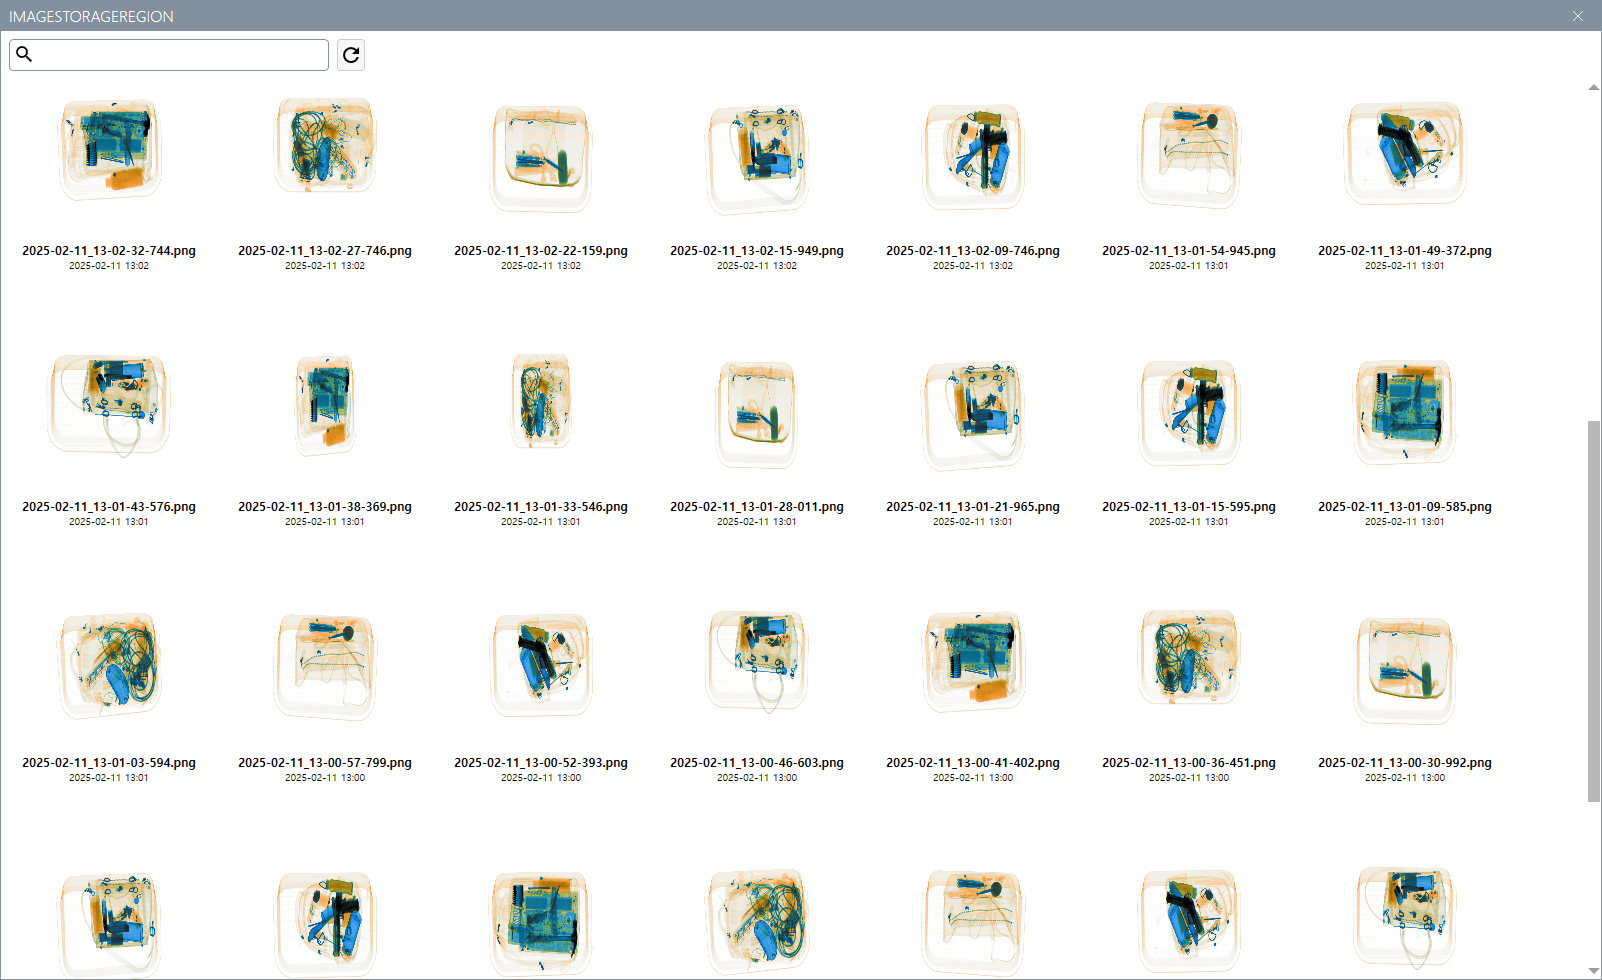Pick X-ray thumbnail 2025-02-11_13-00-46-603.png
The image size is (1602, 980).
coord(757,661)
